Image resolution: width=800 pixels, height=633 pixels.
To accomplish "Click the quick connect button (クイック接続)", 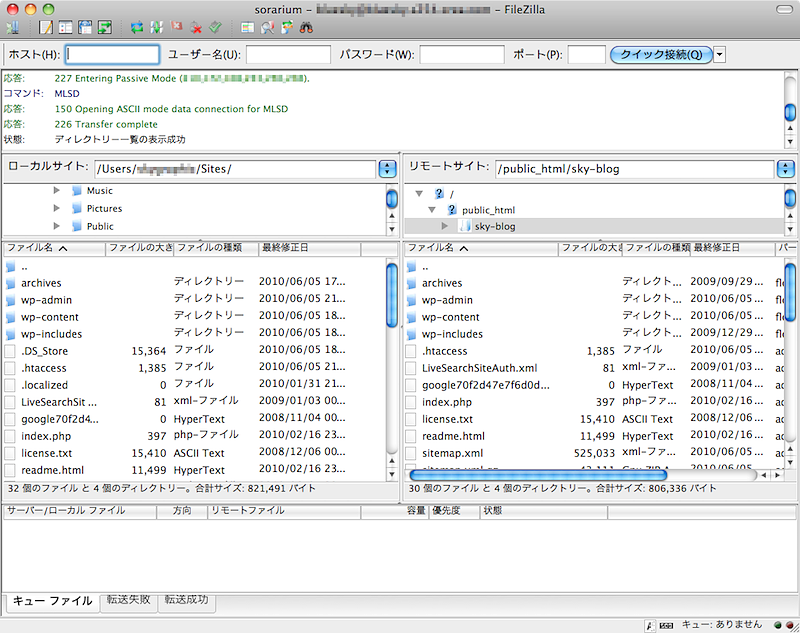I will click(661, 55).
